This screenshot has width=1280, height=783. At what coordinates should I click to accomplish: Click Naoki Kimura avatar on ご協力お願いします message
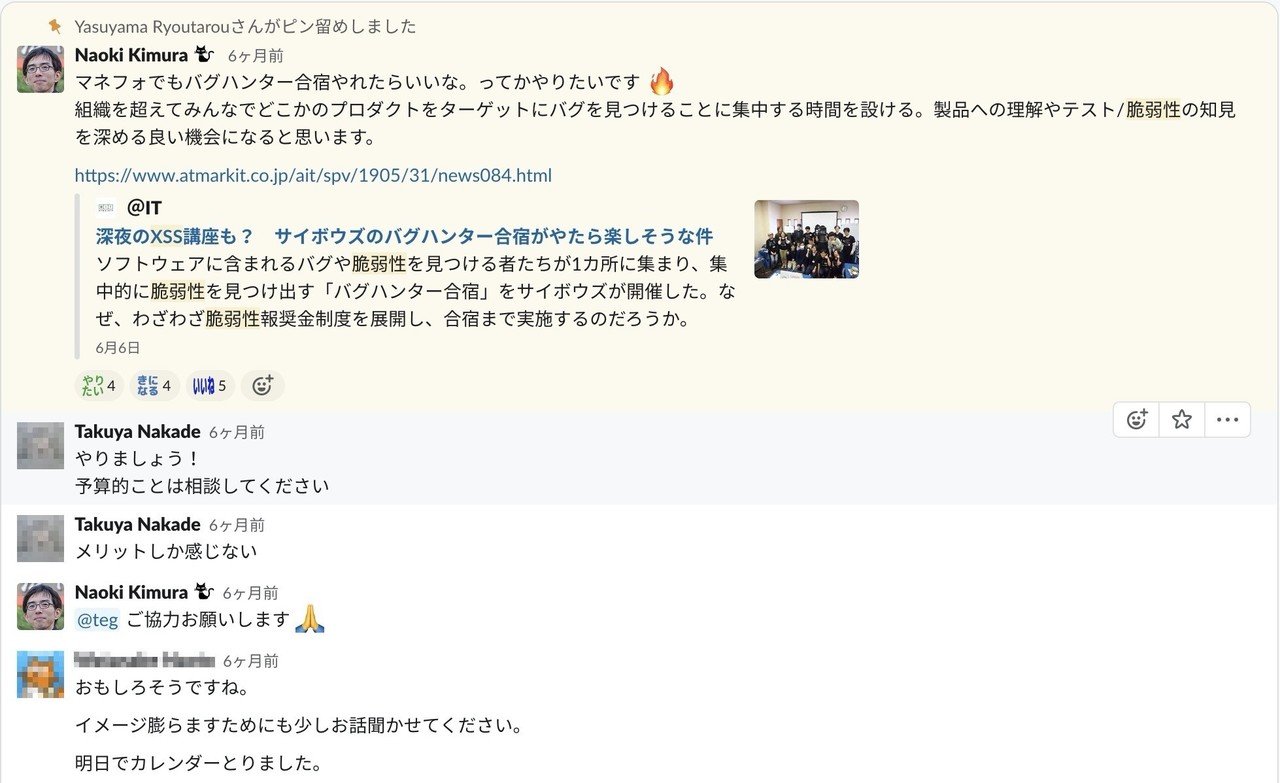tap(41, 606)
